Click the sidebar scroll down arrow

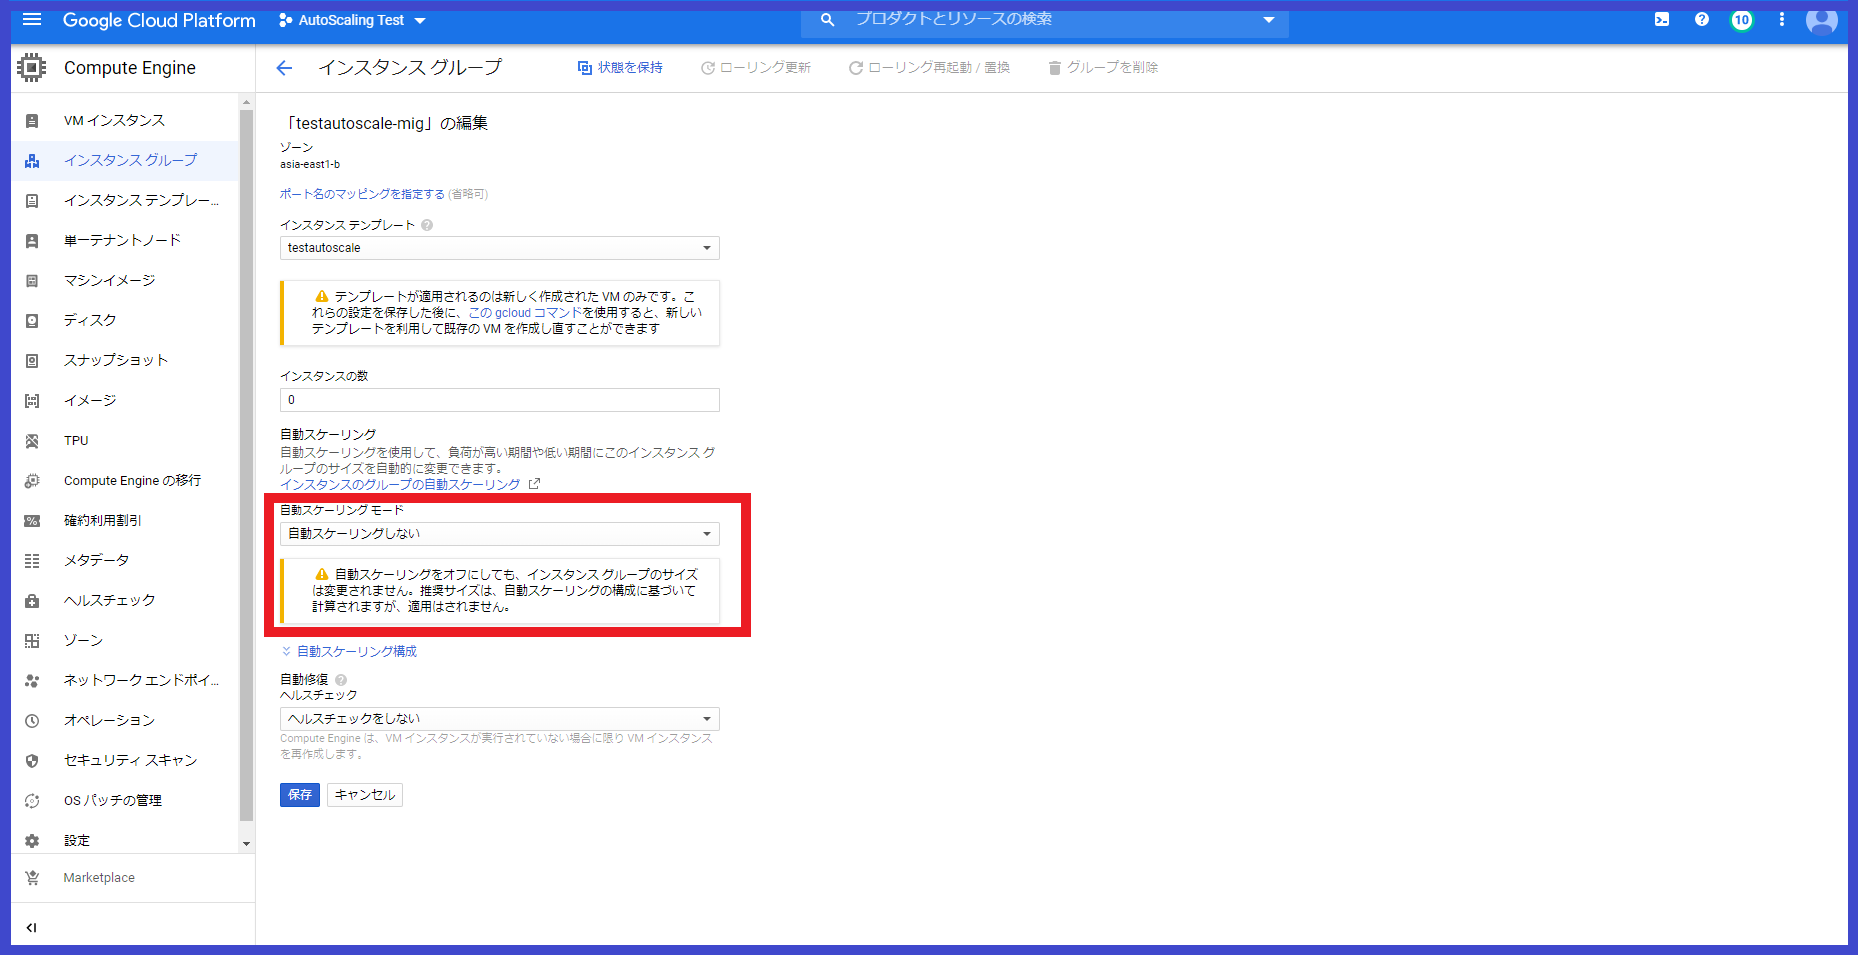coord(247,844)
